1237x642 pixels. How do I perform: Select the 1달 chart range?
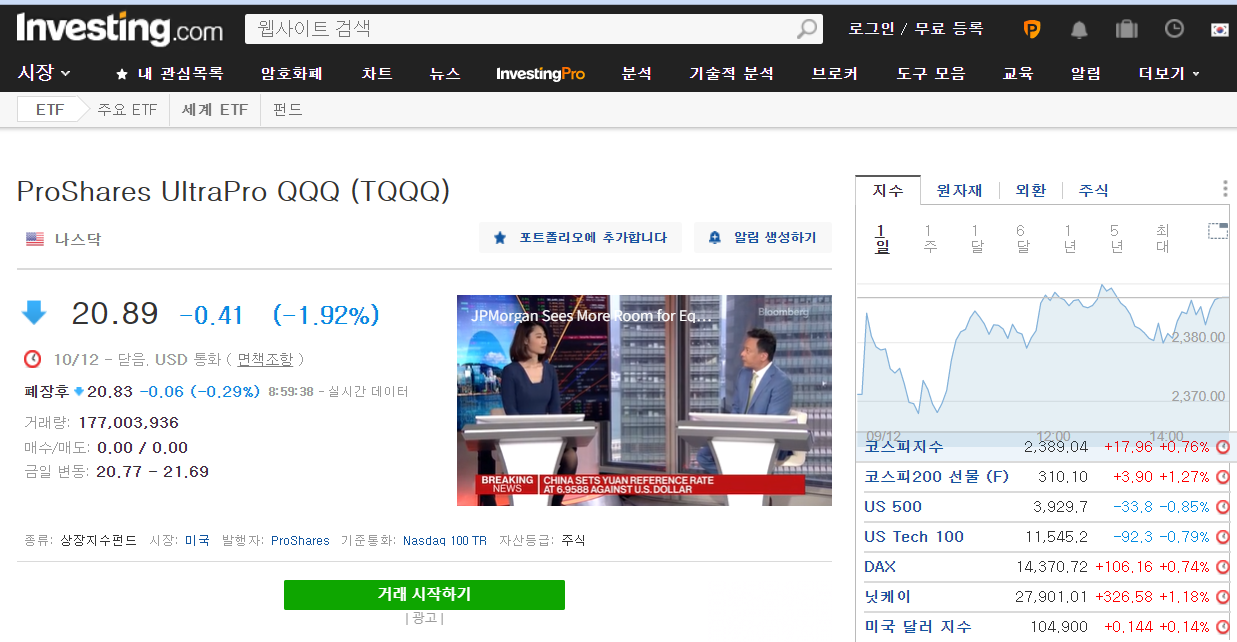point(977,239)
